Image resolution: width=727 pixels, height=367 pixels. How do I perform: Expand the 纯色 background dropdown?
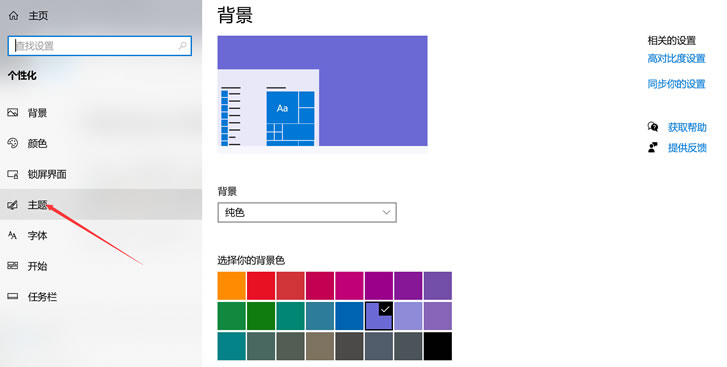307,212
